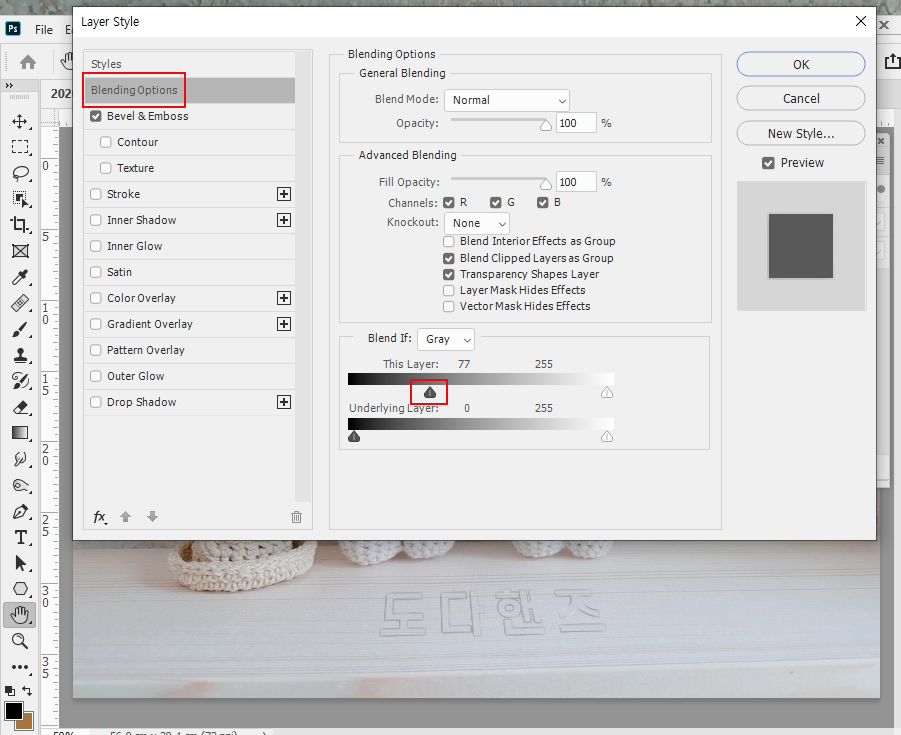Select the Pen tool

pyautogui.click(x=20, y=511)
